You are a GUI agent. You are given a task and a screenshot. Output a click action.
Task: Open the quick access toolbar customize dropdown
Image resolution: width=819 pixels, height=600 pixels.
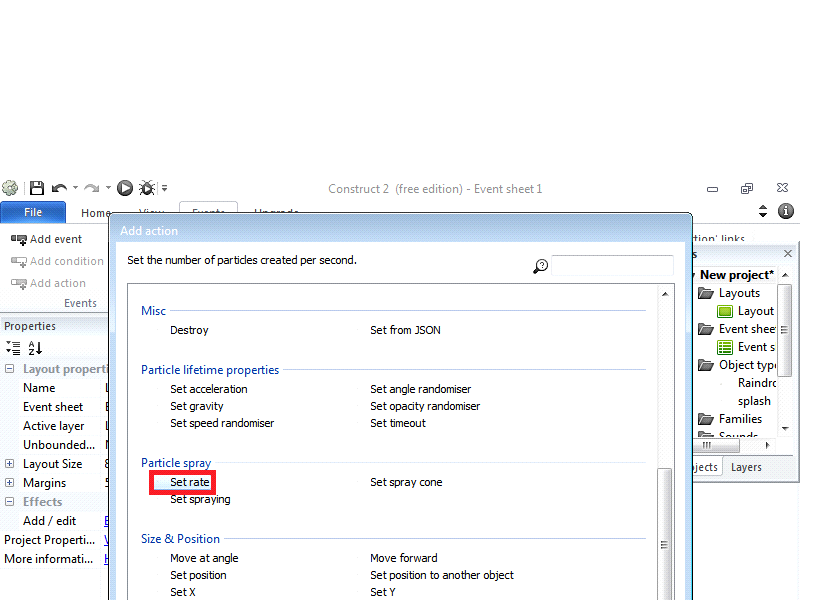pos(164,188)
